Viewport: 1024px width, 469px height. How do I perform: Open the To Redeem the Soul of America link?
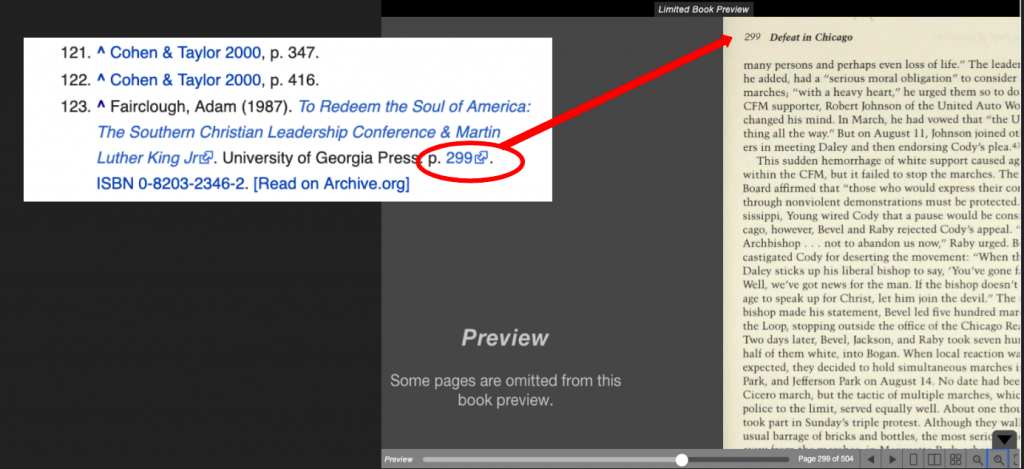pos(313,132)
